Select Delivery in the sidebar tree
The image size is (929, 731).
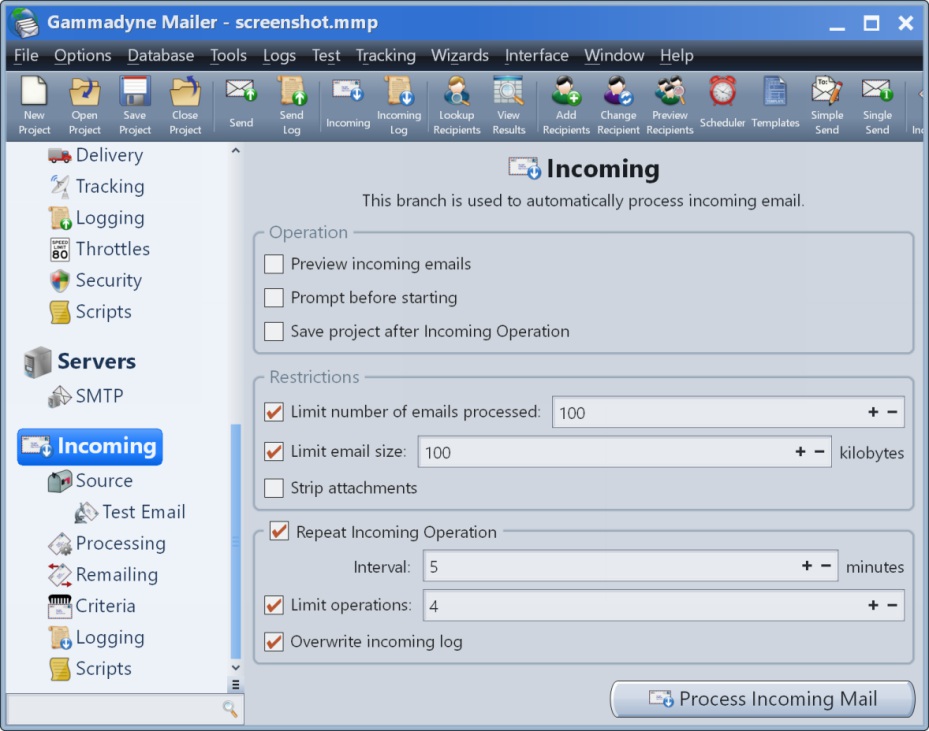pyautogui.click(x=96, y=155)
